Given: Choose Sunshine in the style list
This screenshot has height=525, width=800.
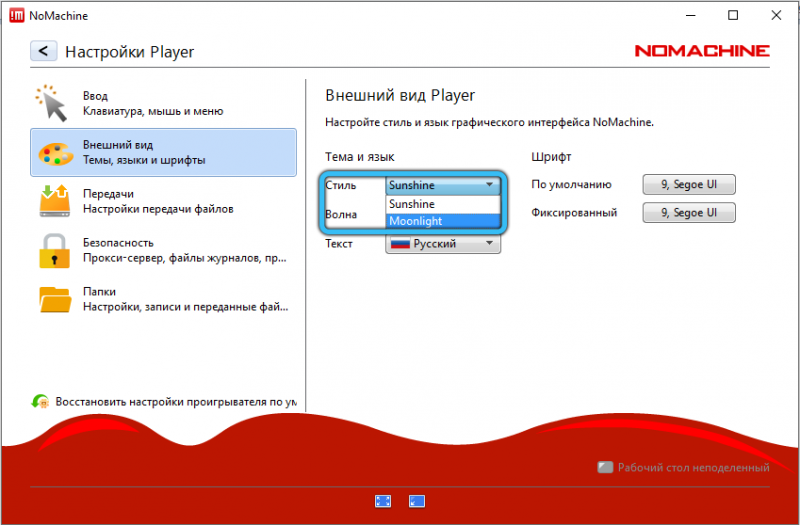Looking at the screenshot, I should 443,204.
